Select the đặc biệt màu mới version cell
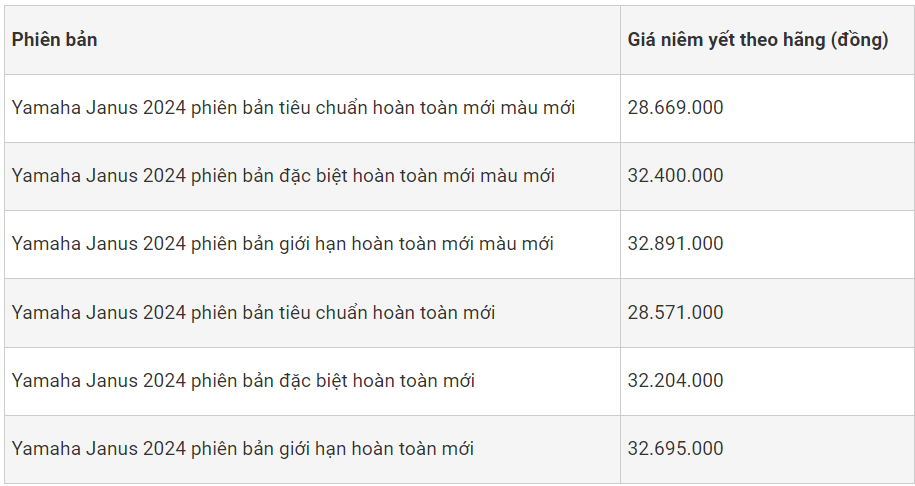 click(283, 176)
